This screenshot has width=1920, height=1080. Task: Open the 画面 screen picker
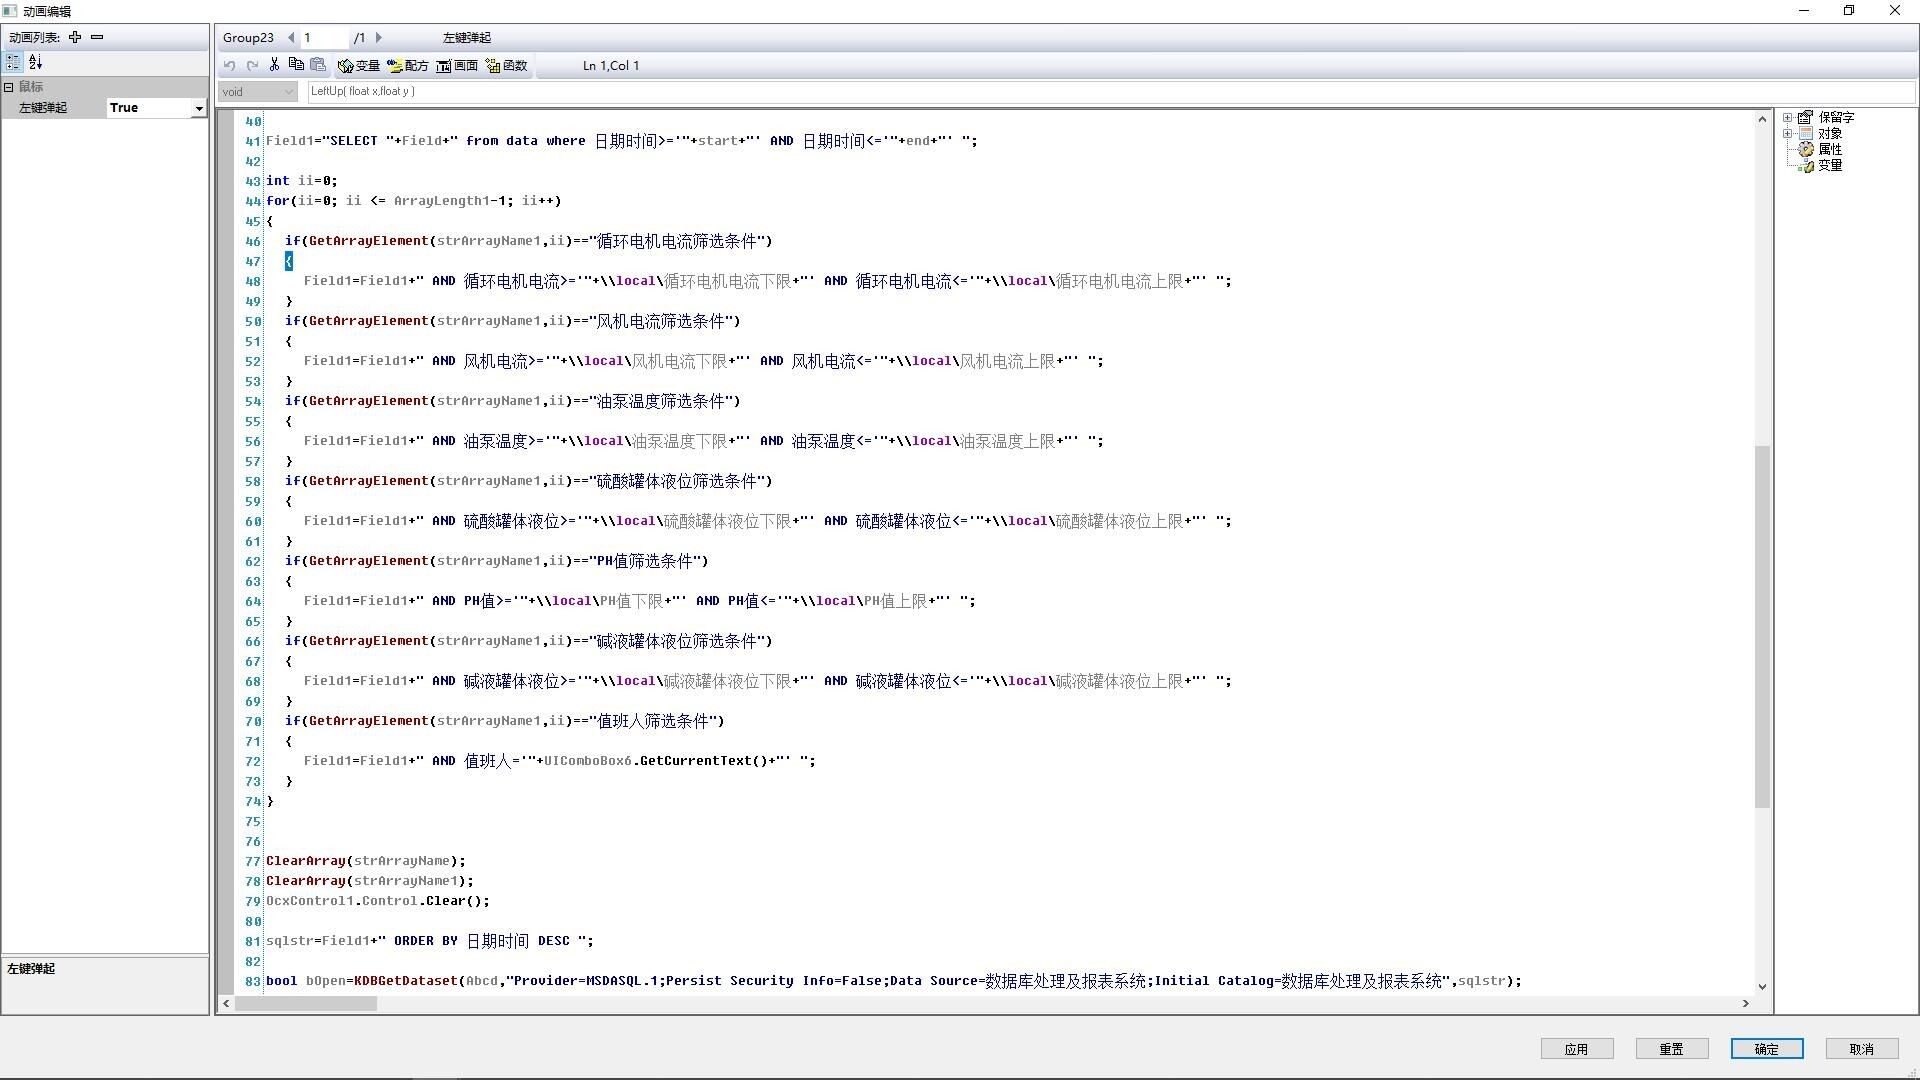(x=457, y=66)
